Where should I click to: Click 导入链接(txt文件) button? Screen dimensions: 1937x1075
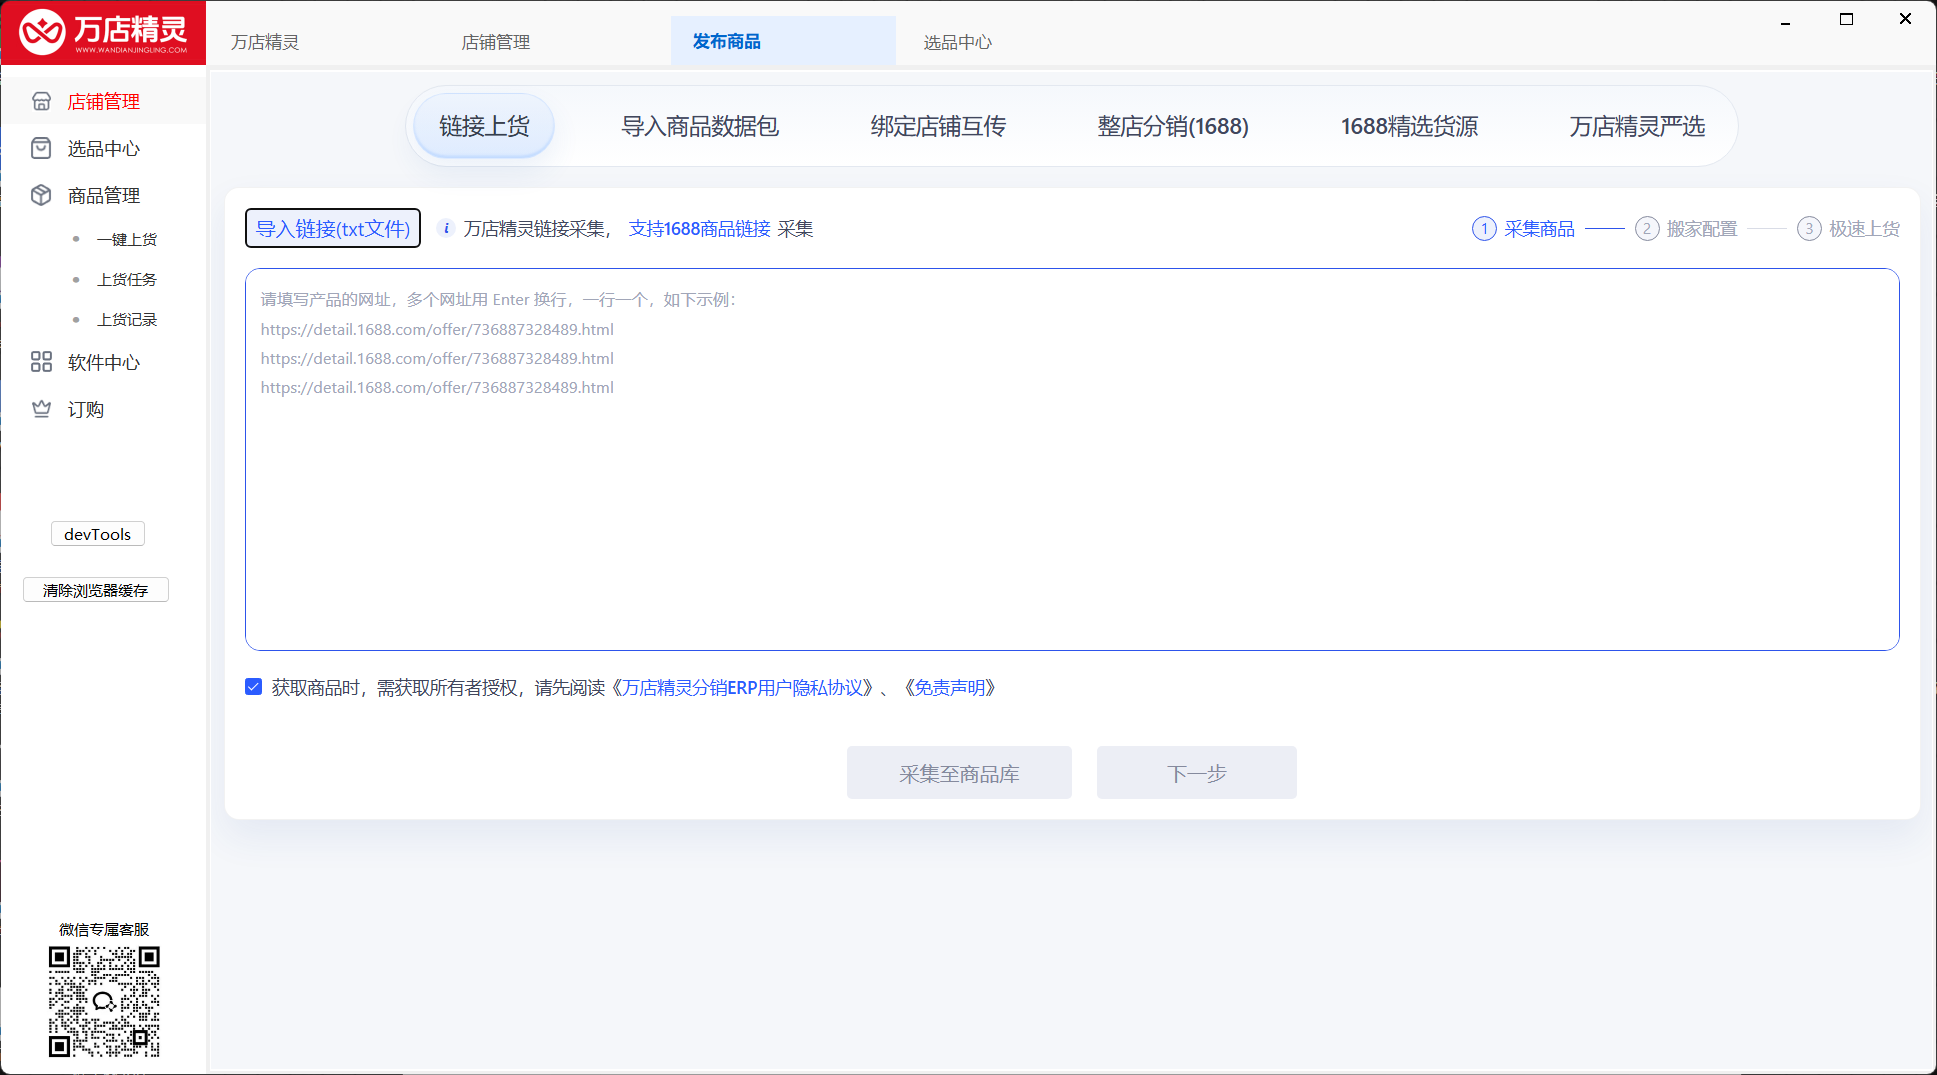pos(333,228)
